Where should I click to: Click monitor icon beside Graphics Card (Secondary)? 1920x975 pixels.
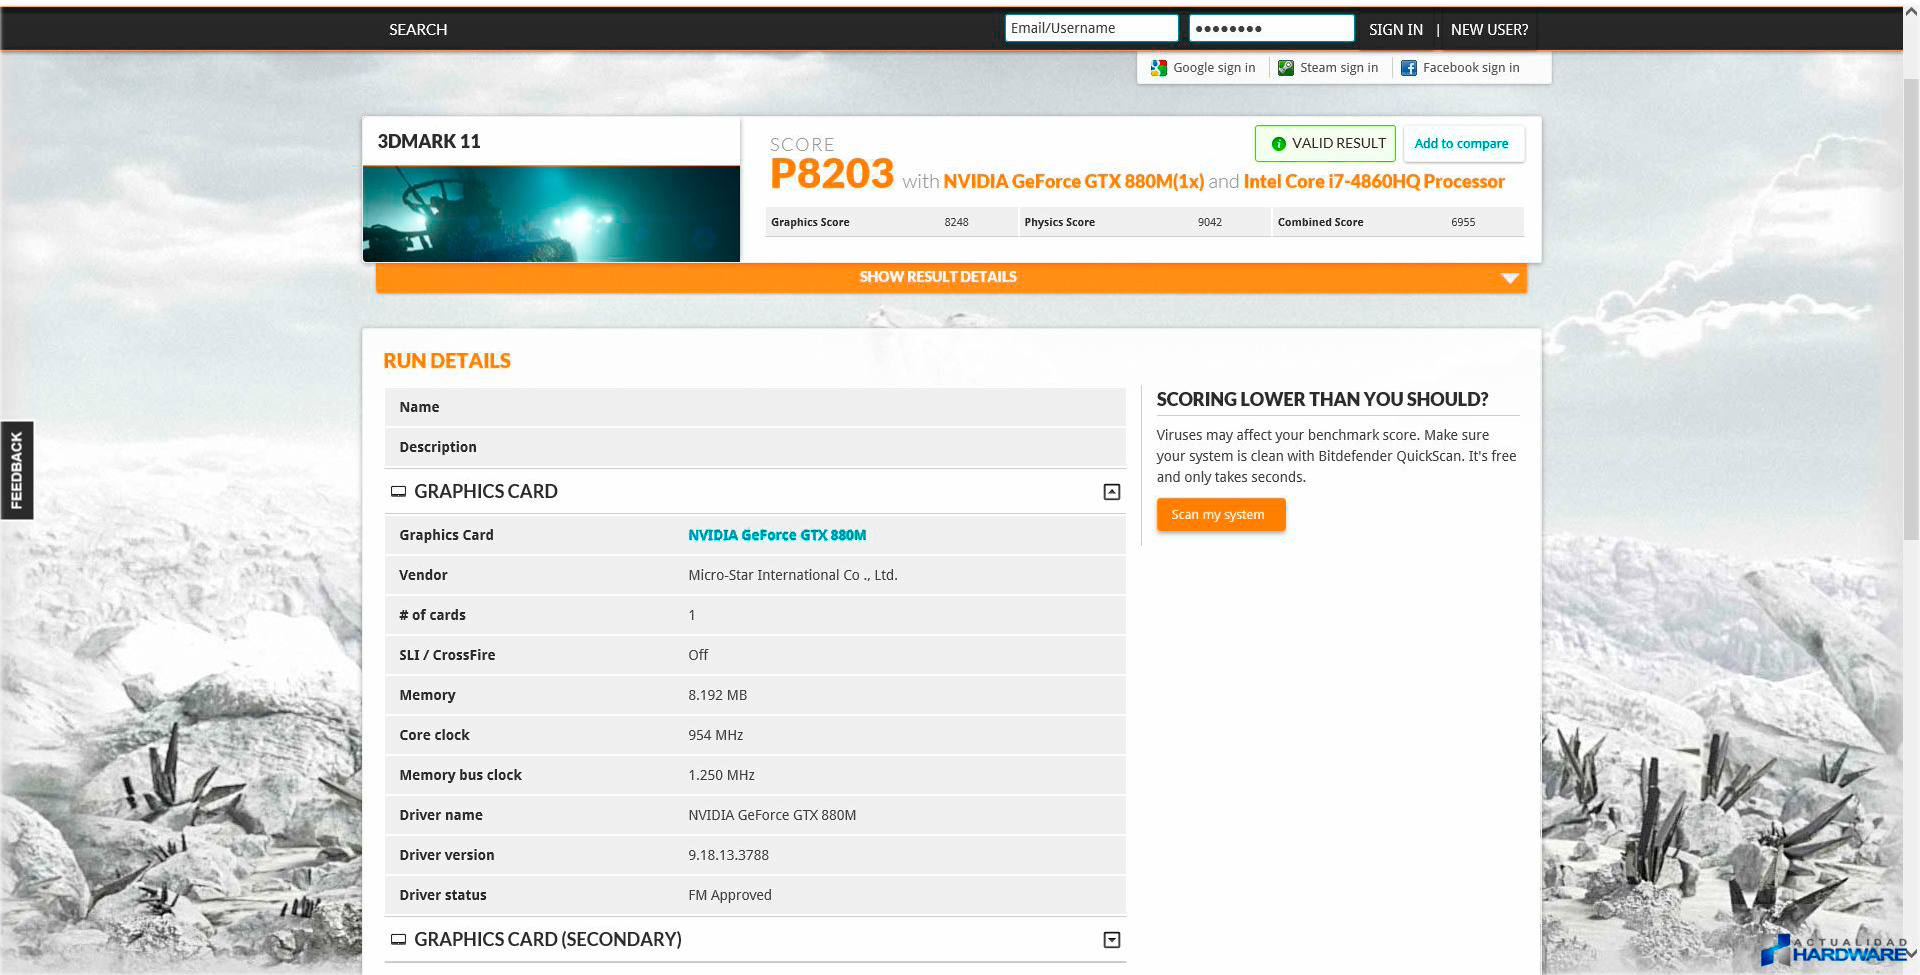[398, 939]
